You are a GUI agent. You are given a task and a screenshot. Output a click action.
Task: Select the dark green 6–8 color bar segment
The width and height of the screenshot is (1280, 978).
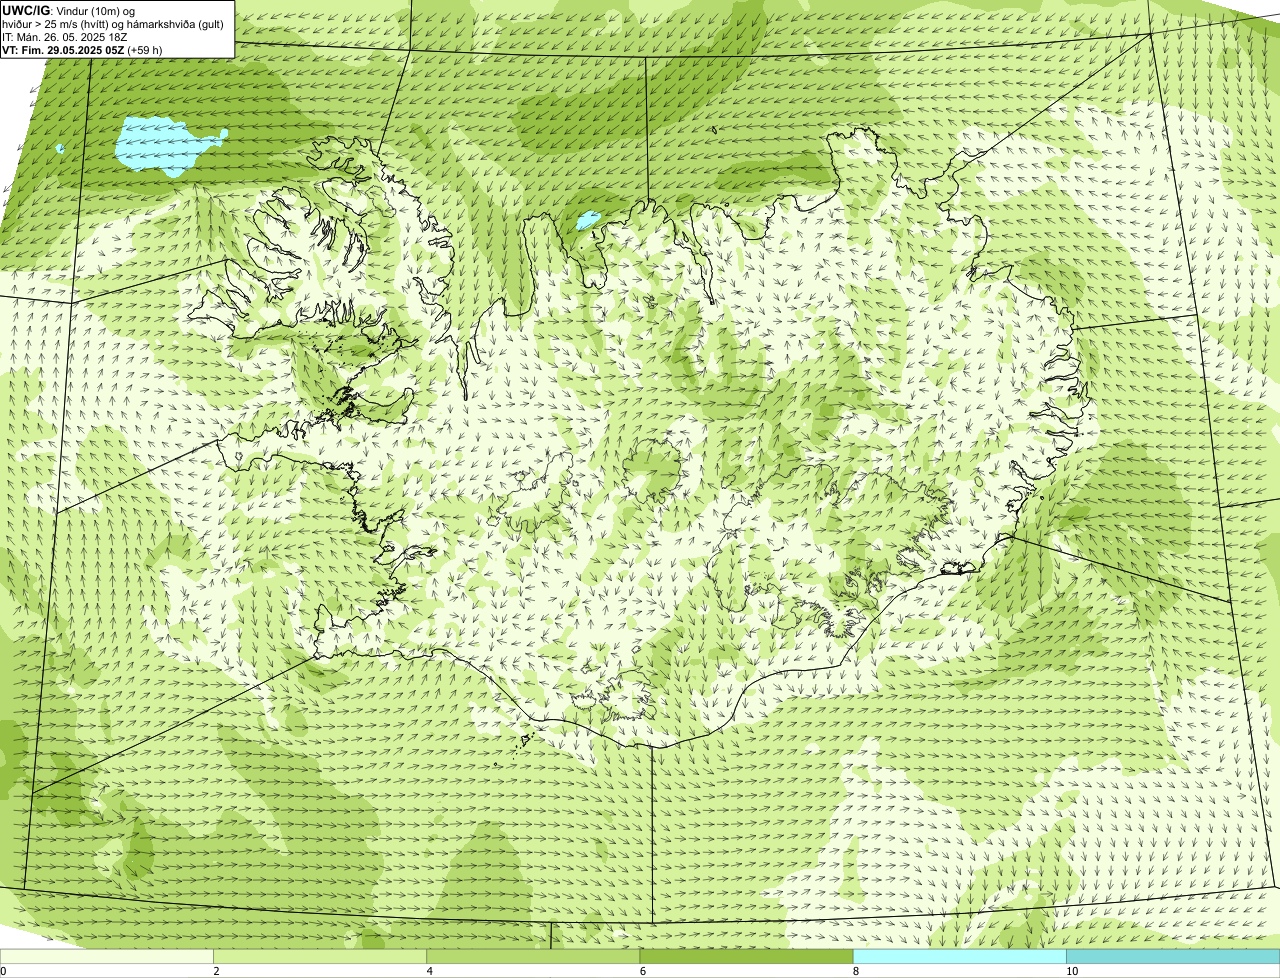pos(746,957)
